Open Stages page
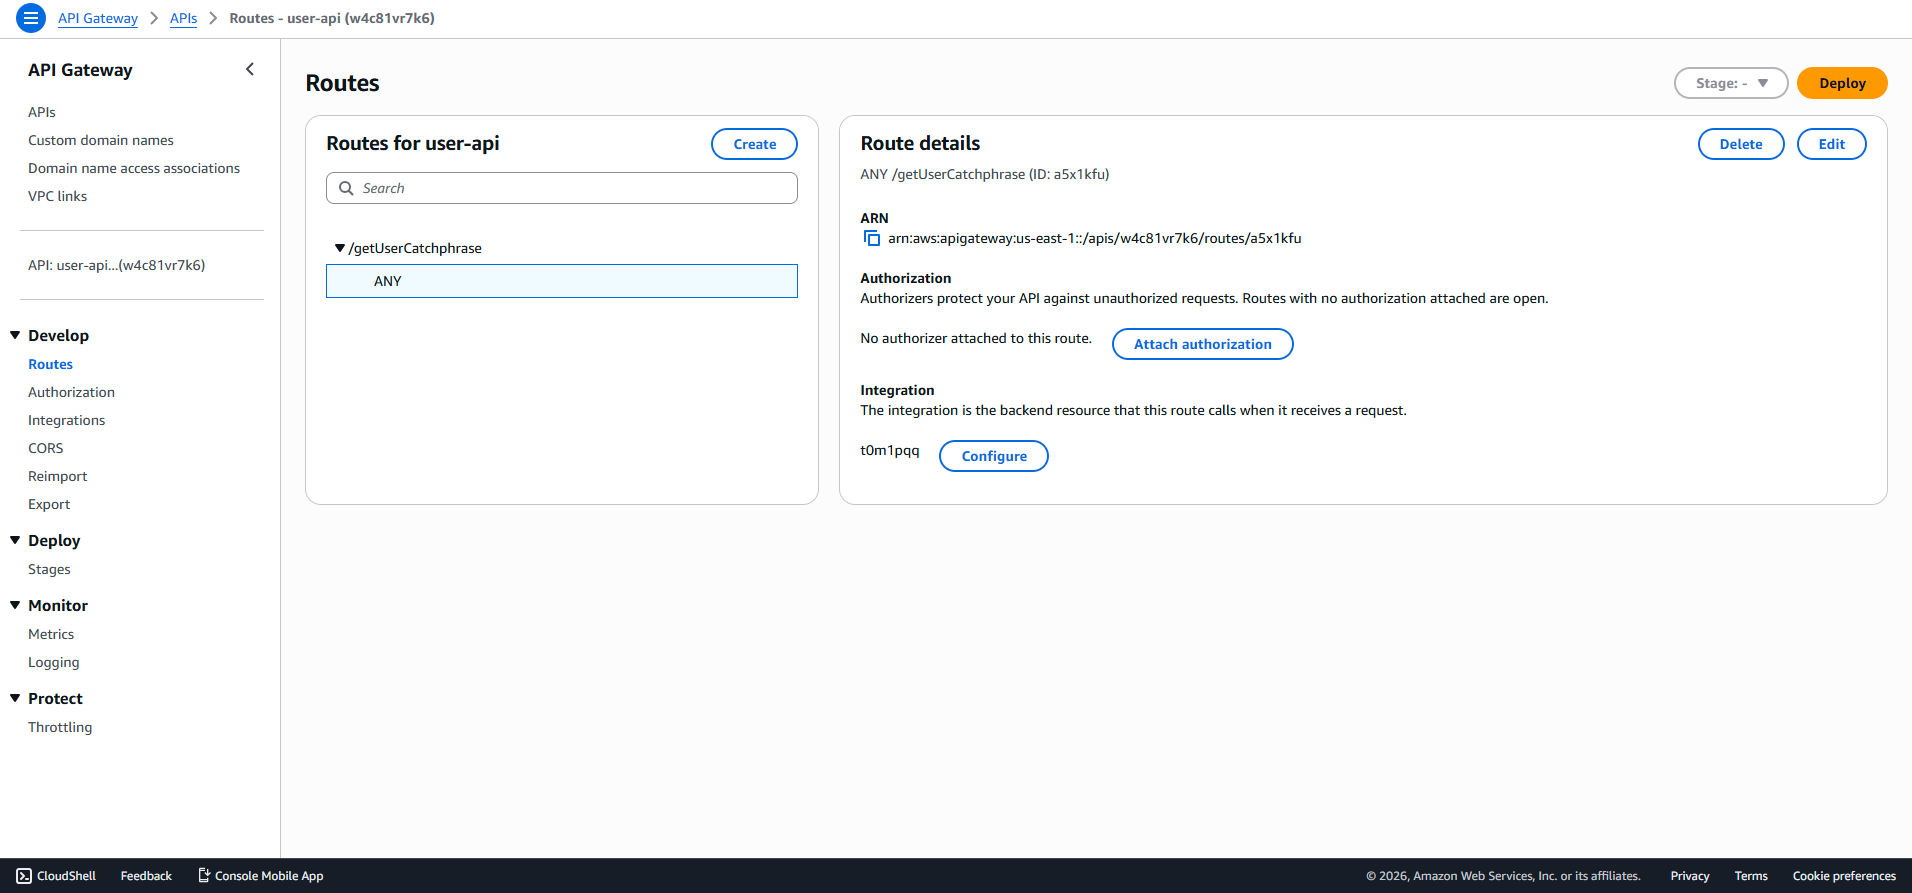The height and width of the screenshot is (893, 1912). (x=49, y=569)
